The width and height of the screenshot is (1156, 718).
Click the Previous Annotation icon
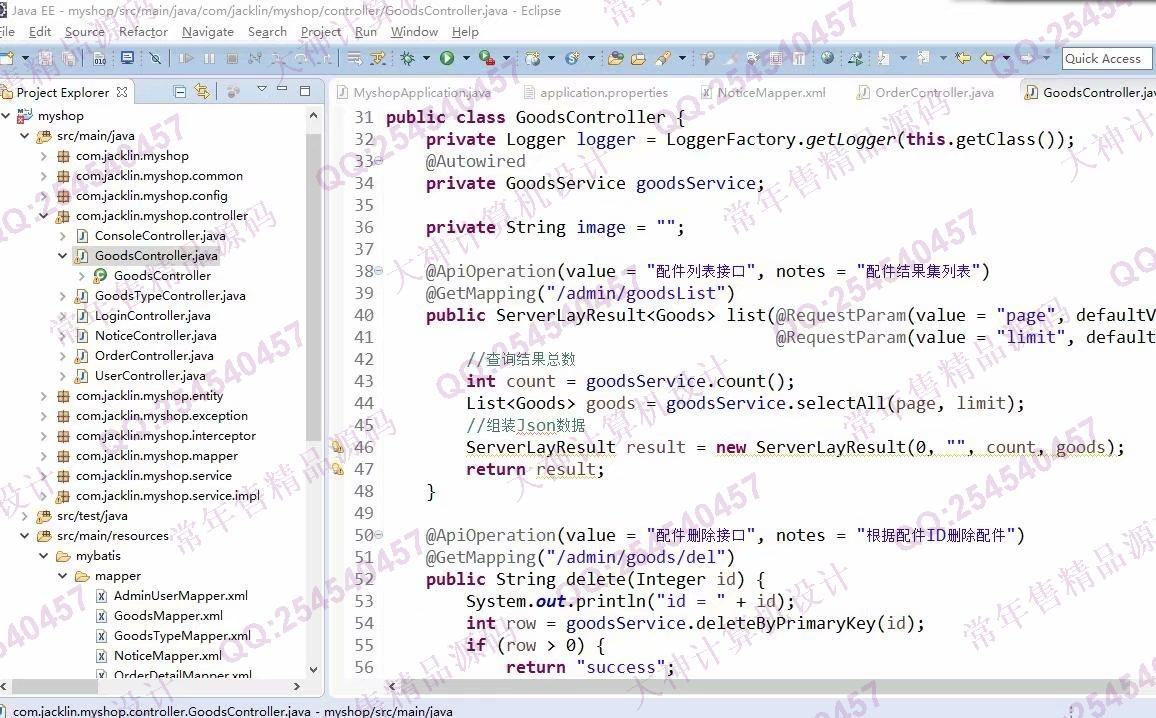coord(923,57)
